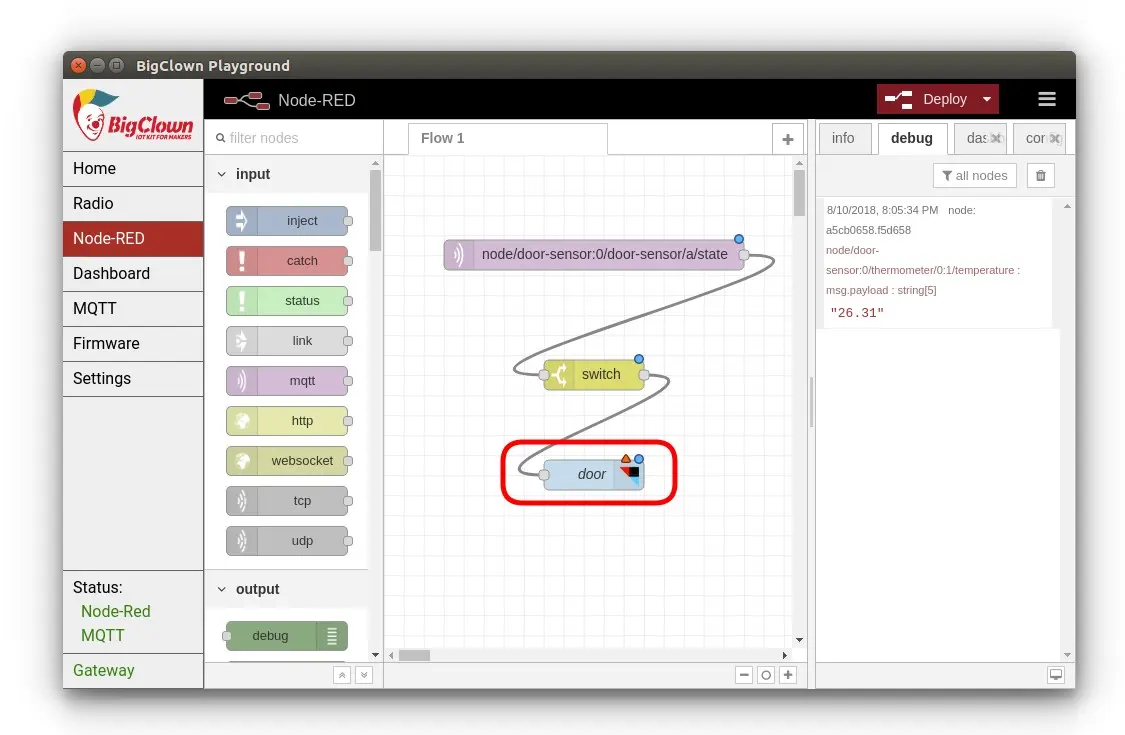This screenshot has width=1125, height=735.
Task: Click the canvas horizontal scrollbar thumb
Action: pos(415,655)
